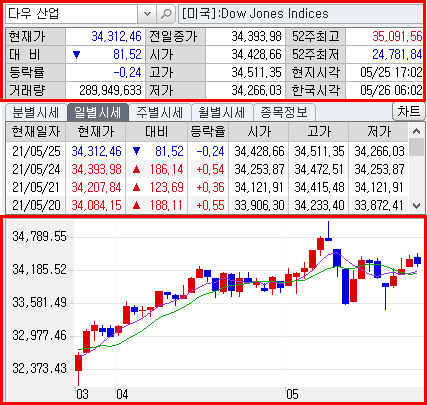Click the table scrollbar up arrow
Viewport: 427px width, 405px height.
click(x=416, y=131)
